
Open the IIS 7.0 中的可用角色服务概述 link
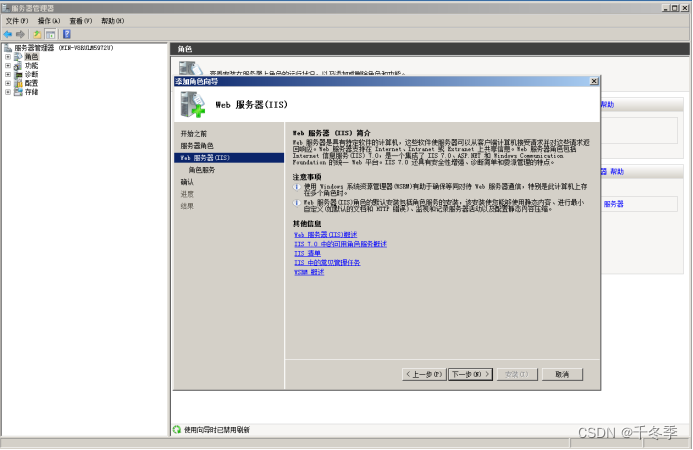coord(341,244)
